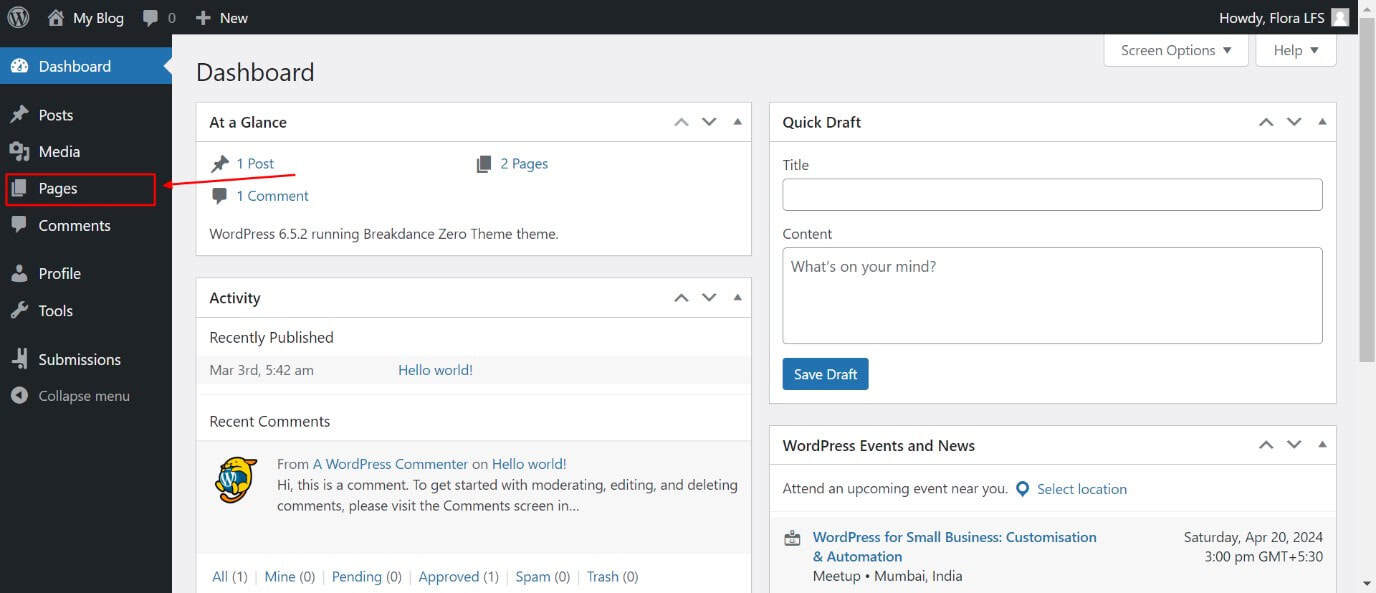Filter comments by Trash
1376x593 pixels.
pos(603,577)
